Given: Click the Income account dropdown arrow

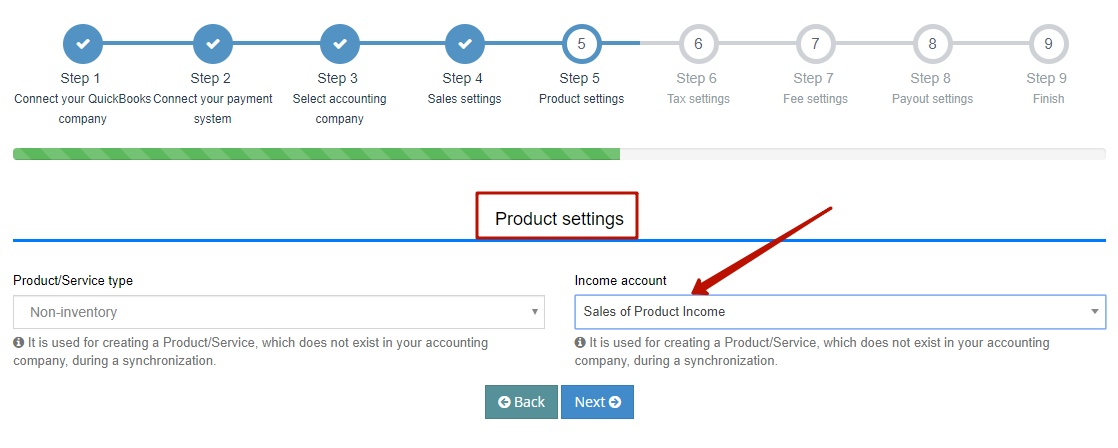Looking at the screenshot, I should click(1094, 312).
